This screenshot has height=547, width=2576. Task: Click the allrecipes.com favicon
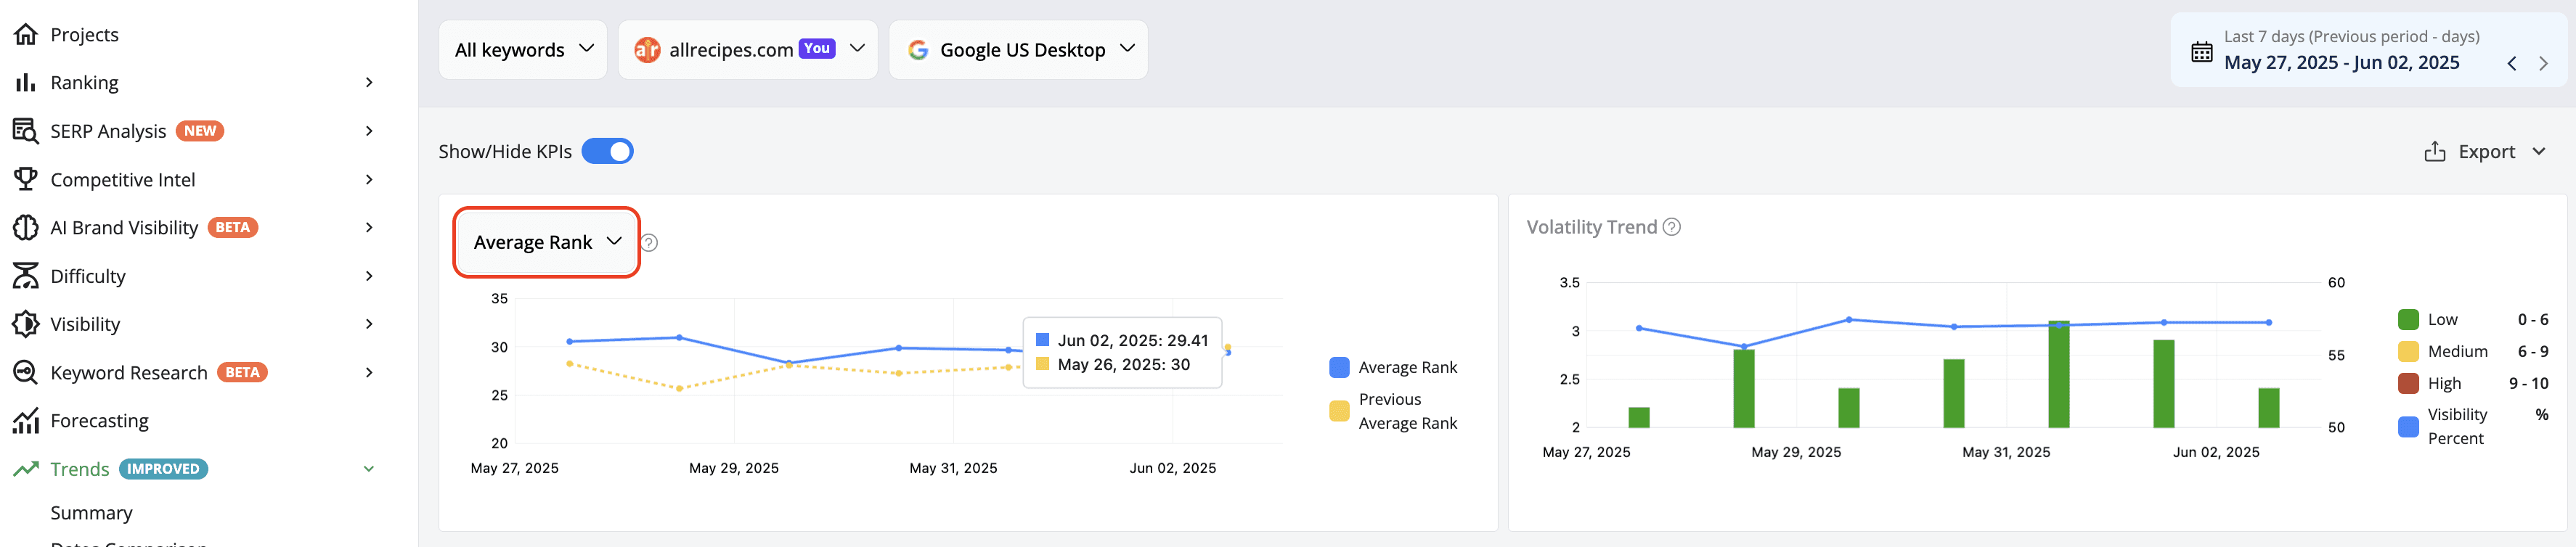(x=647, y=50)
